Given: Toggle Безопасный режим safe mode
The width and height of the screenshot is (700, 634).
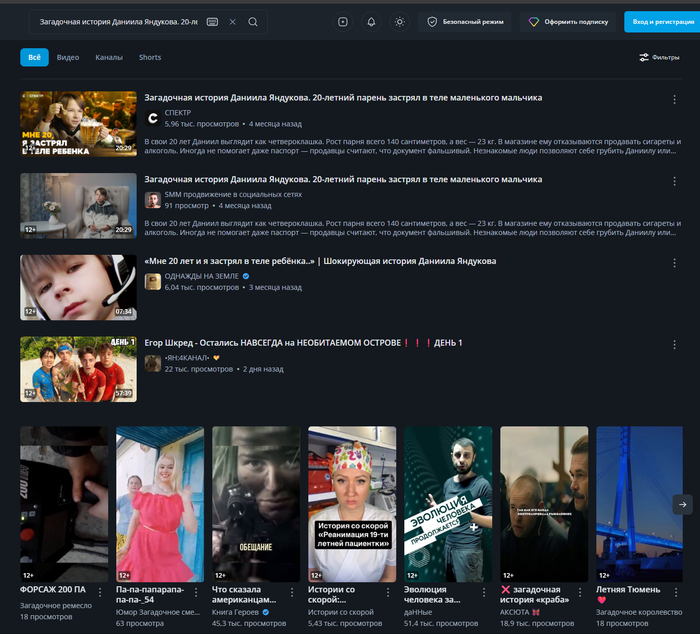Looking at the screenshot, I should coord(465,22).
